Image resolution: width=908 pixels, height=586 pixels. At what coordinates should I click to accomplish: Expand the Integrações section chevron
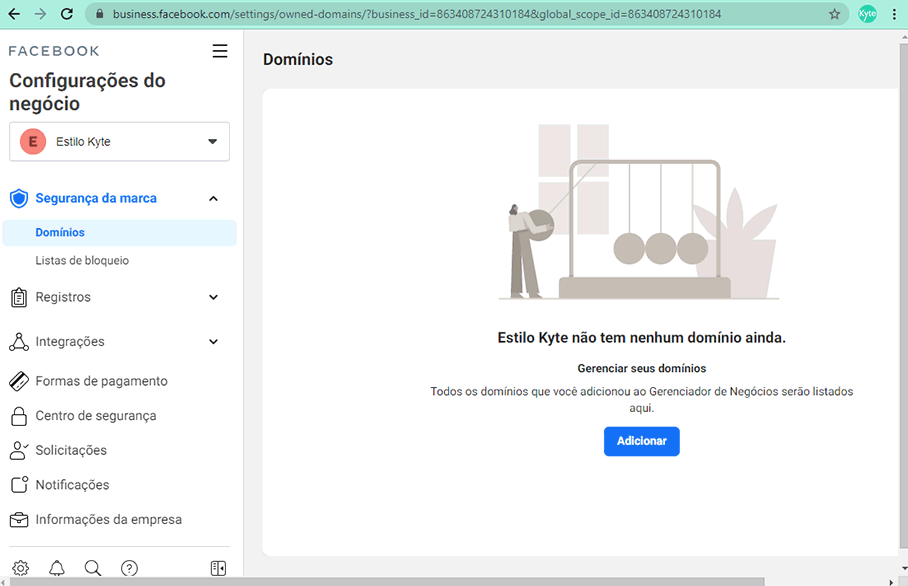click(213, 342)
